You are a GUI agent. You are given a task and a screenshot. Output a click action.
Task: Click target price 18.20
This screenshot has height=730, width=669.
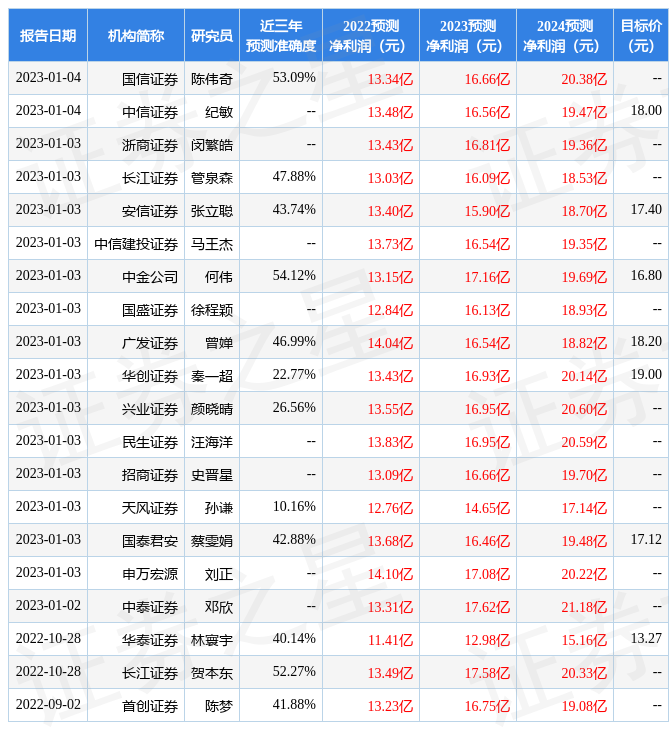tap(646, 342)
